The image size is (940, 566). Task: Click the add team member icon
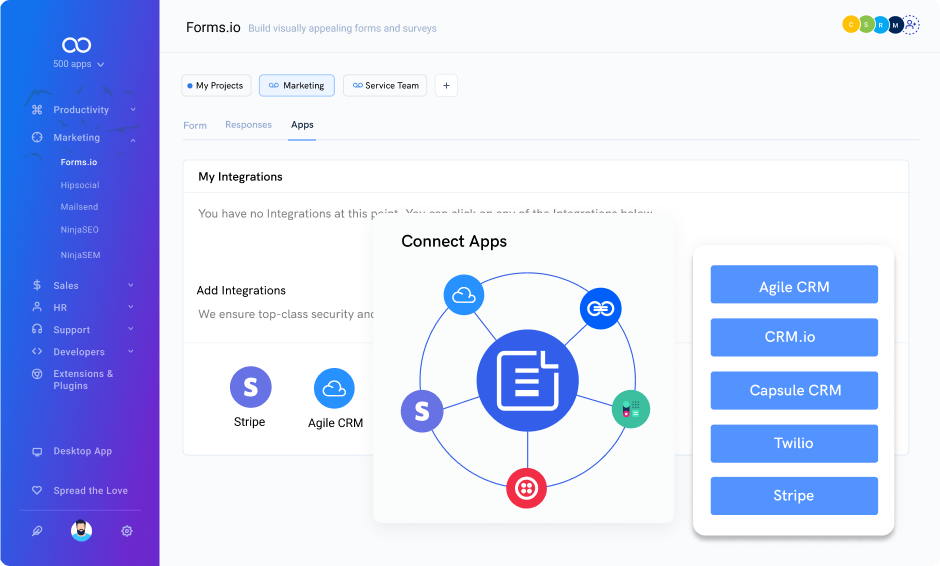point(911,25)
